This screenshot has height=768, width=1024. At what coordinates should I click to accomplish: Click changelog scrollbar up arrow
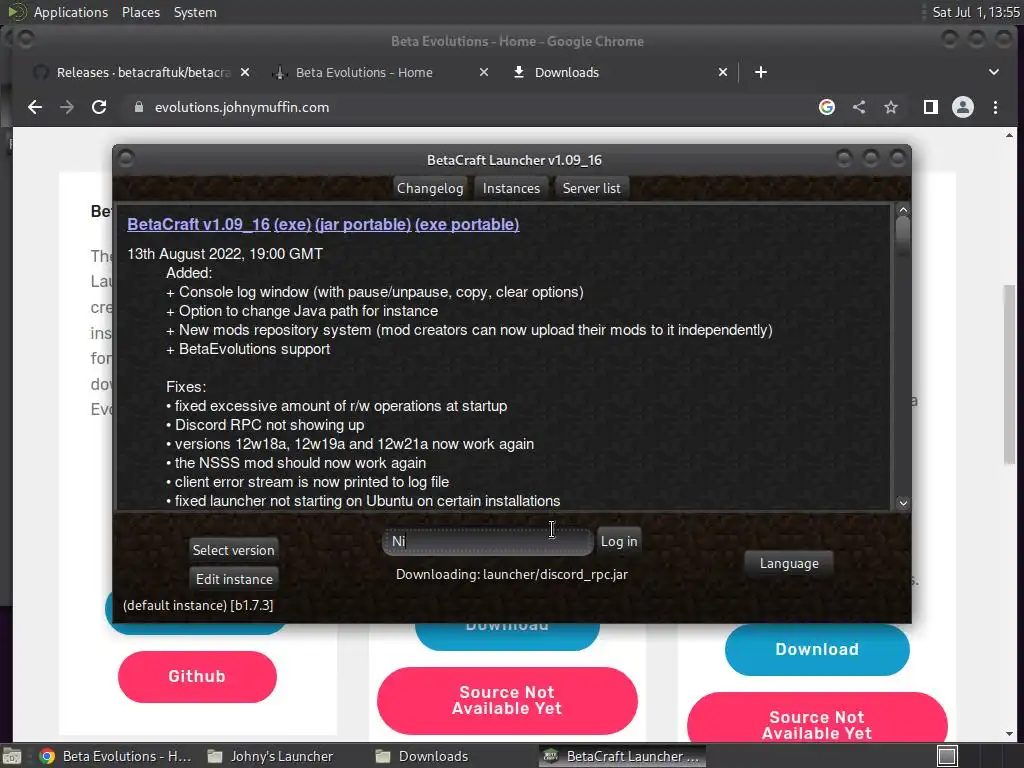(903, 210)
